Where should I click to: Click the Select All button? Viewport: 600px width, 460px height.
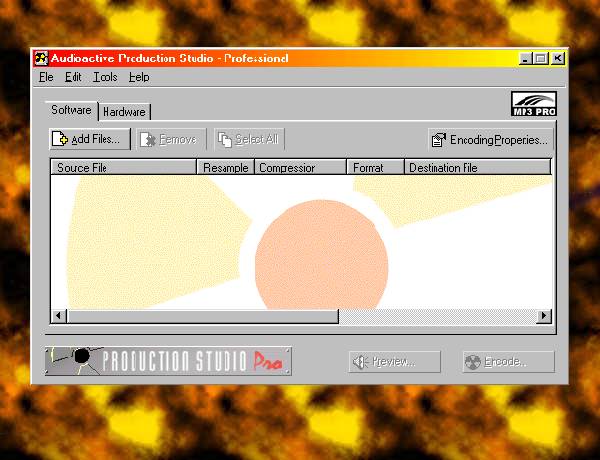click(x=249, y=139)
